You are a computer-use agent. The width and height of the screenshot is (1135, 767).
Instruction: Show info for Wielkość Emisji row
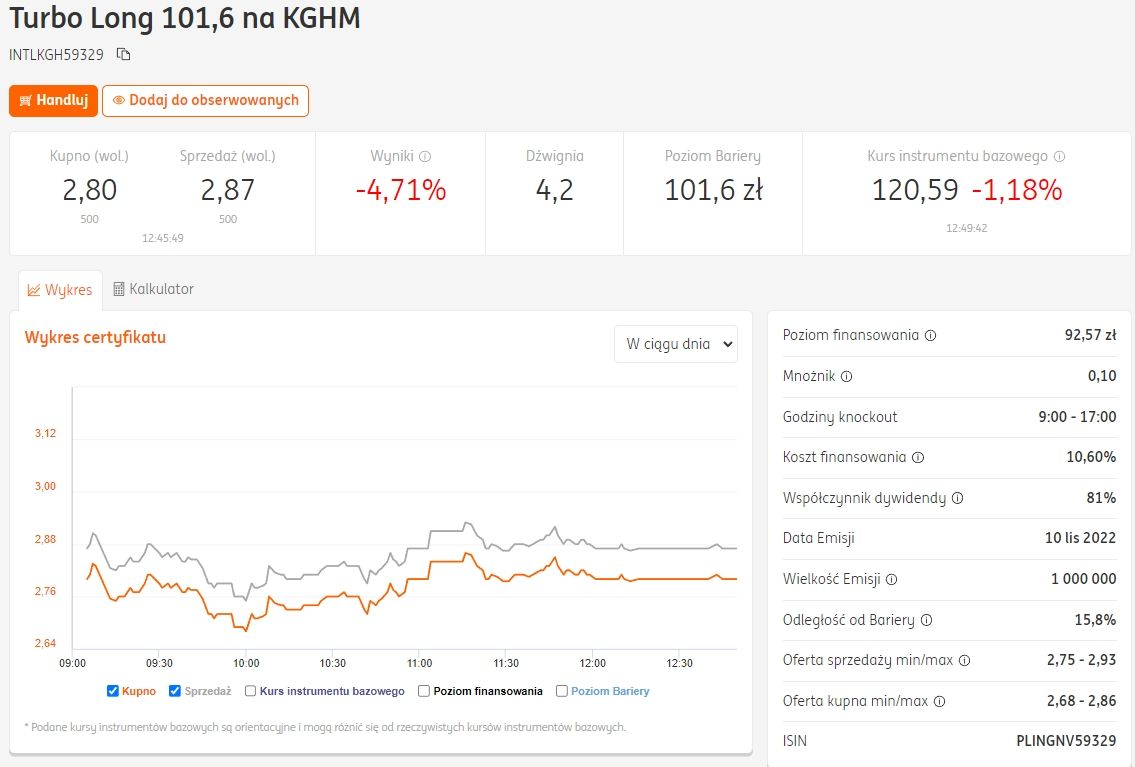coord(892,580)
